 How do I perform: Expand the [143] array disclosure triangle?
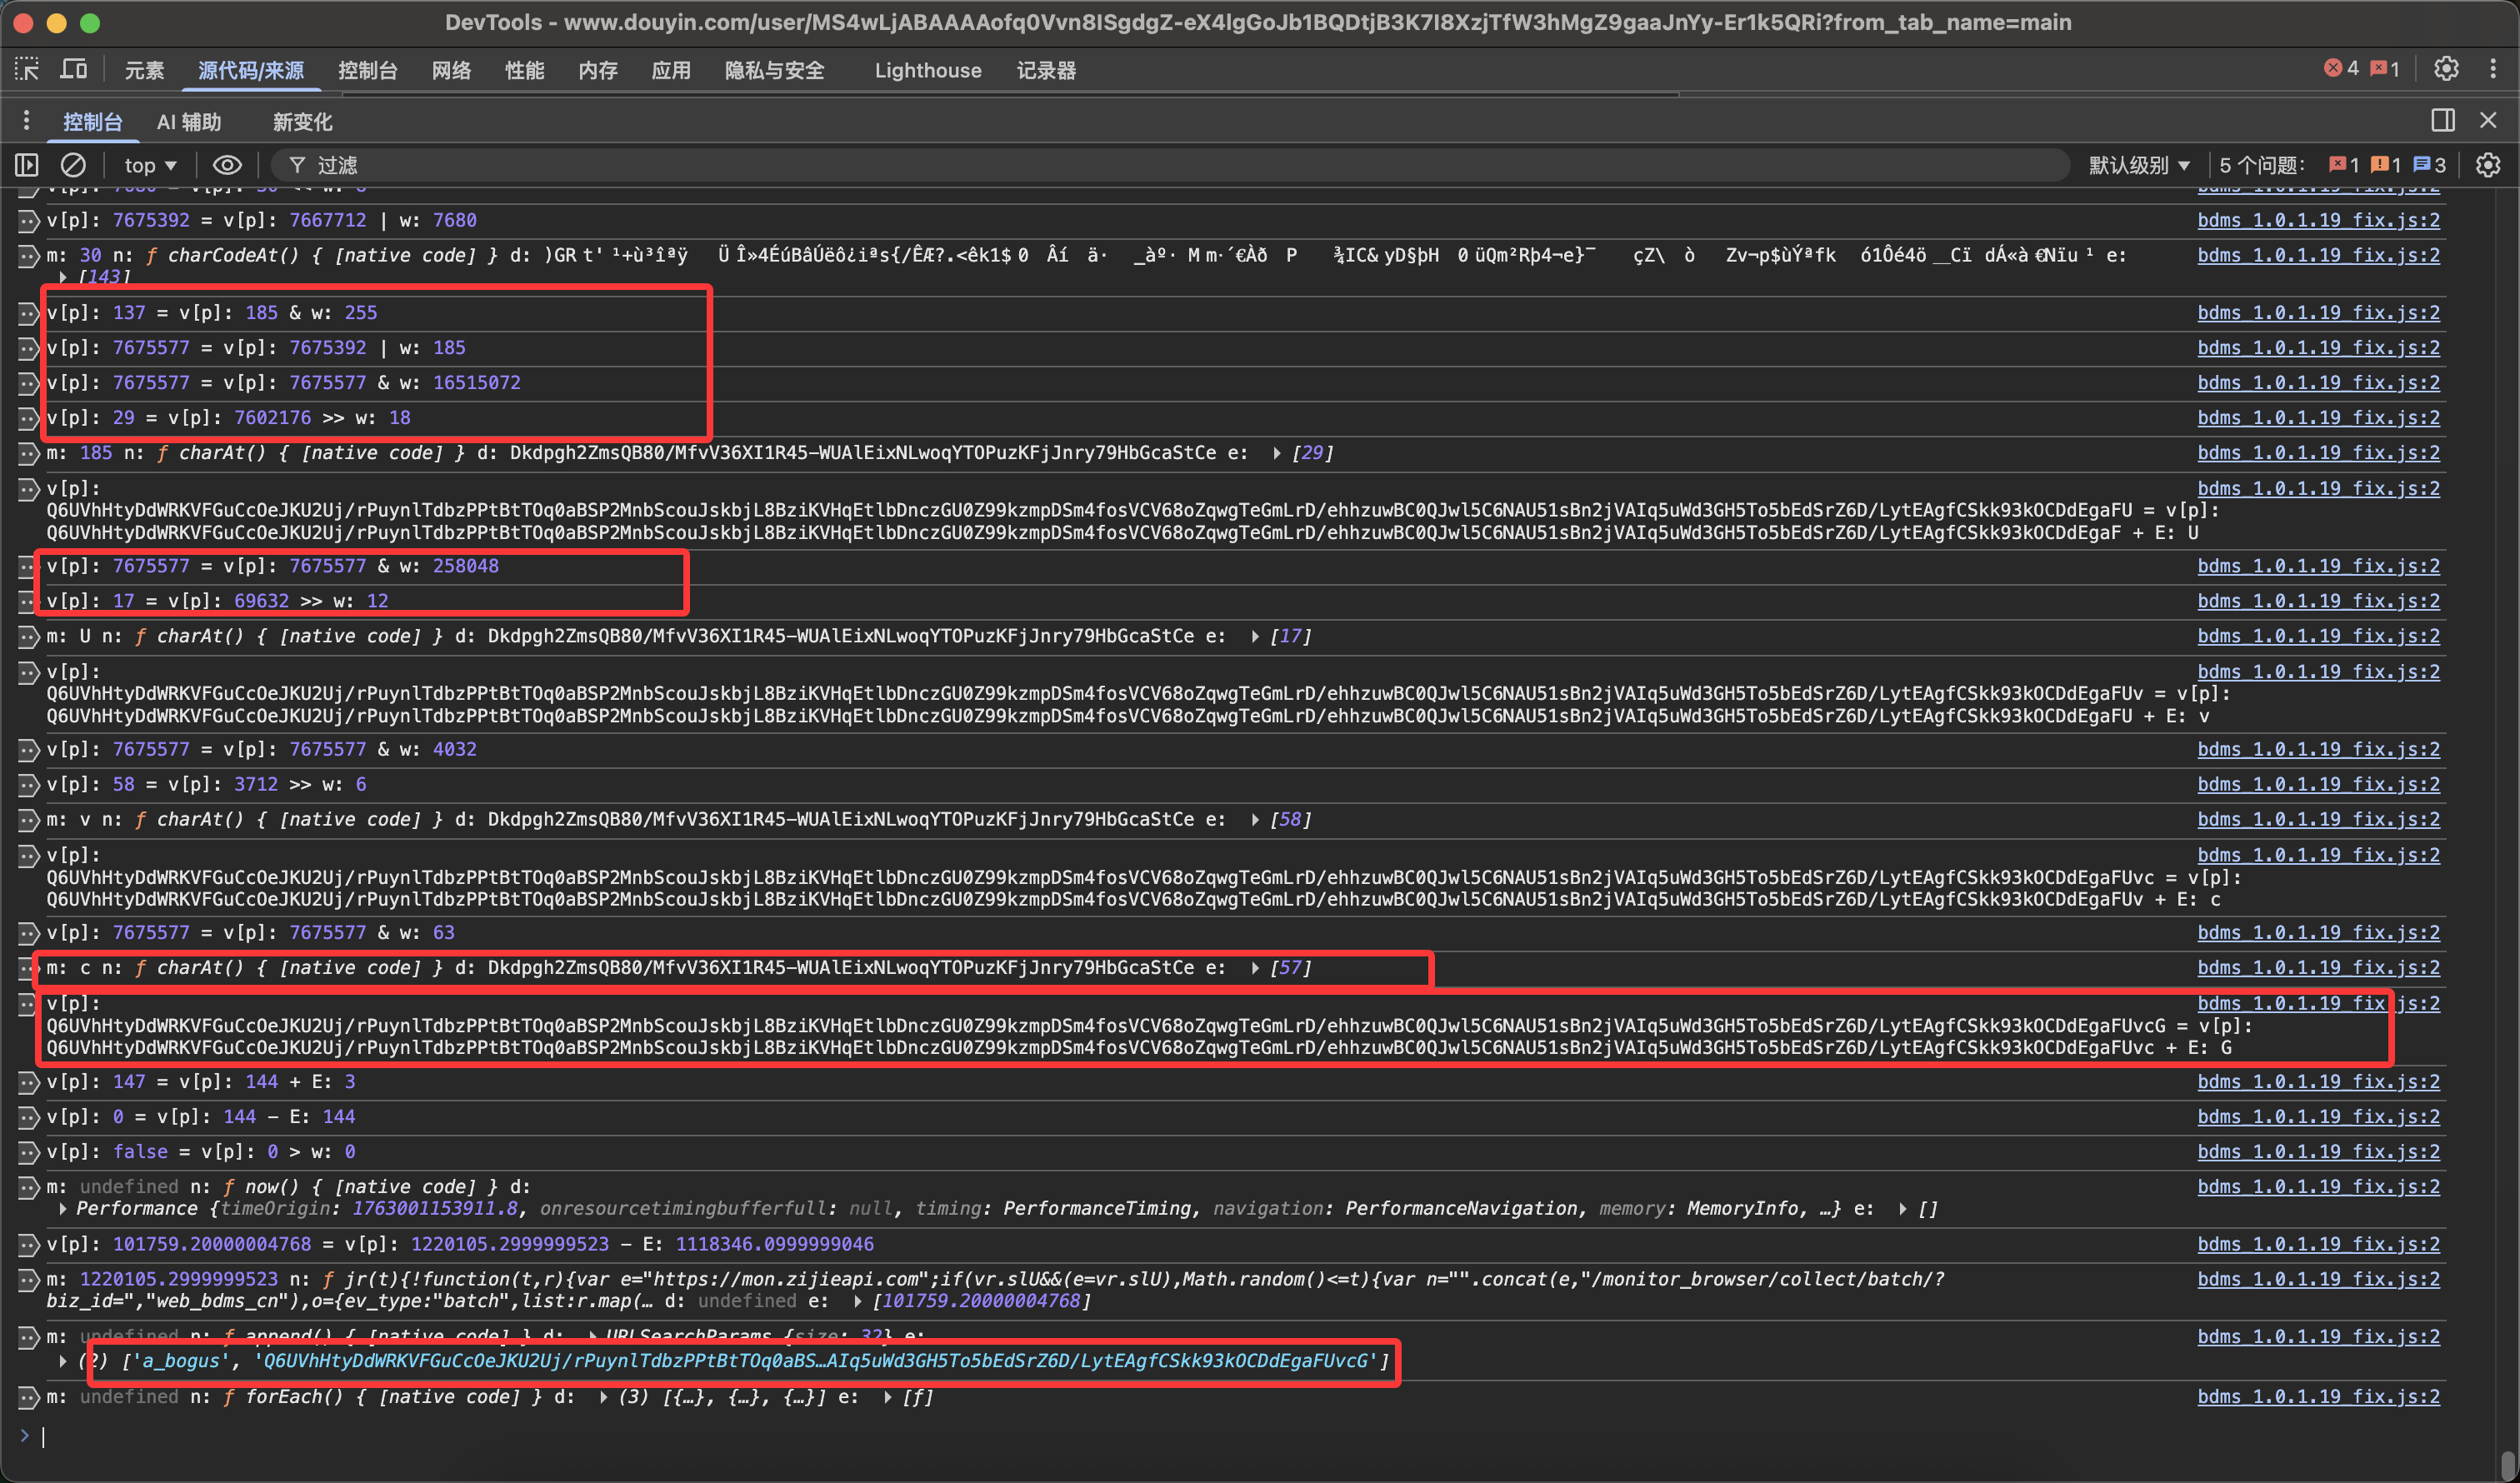(64, 277)
